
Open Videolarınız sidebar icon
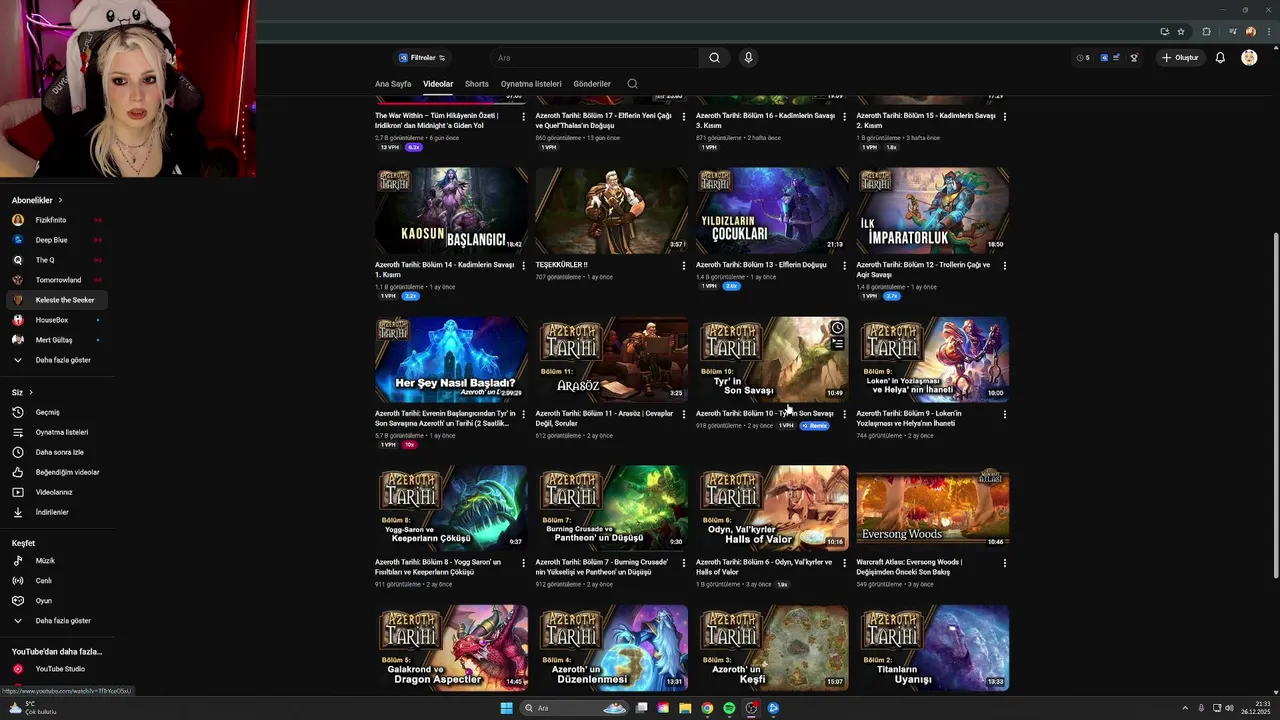(17, 492)
